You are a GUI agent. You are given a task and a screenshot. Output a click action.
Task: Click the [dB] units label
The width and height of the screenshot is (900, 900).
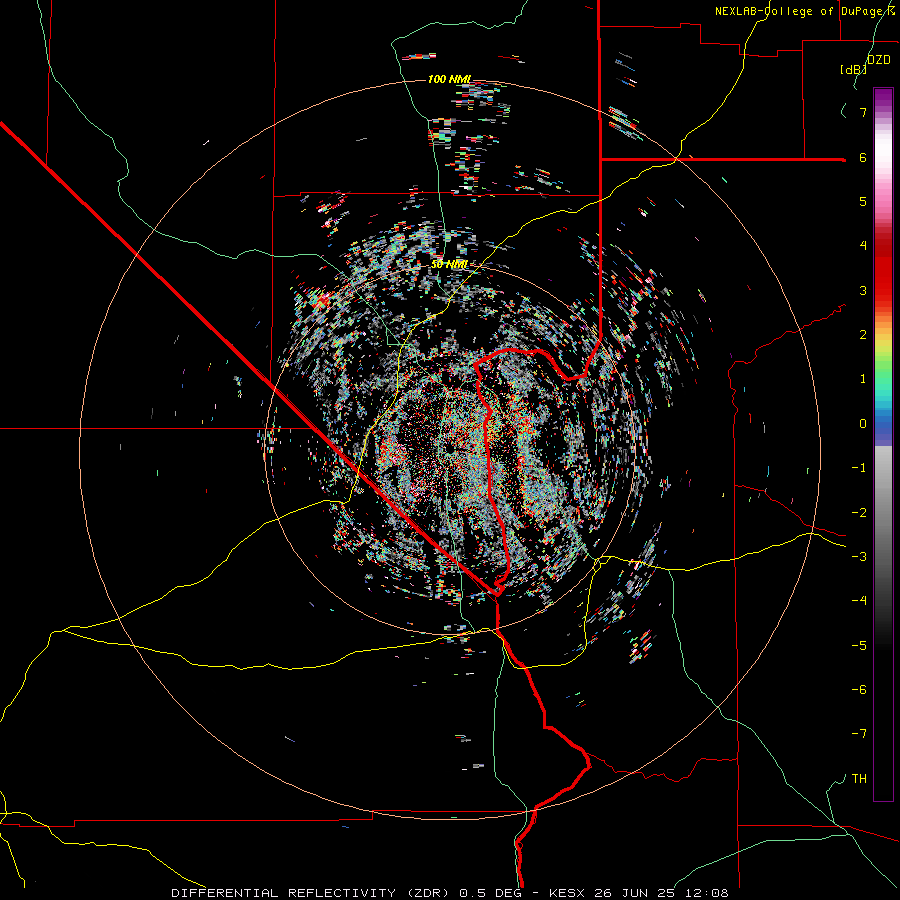click(x=853, y=69)
